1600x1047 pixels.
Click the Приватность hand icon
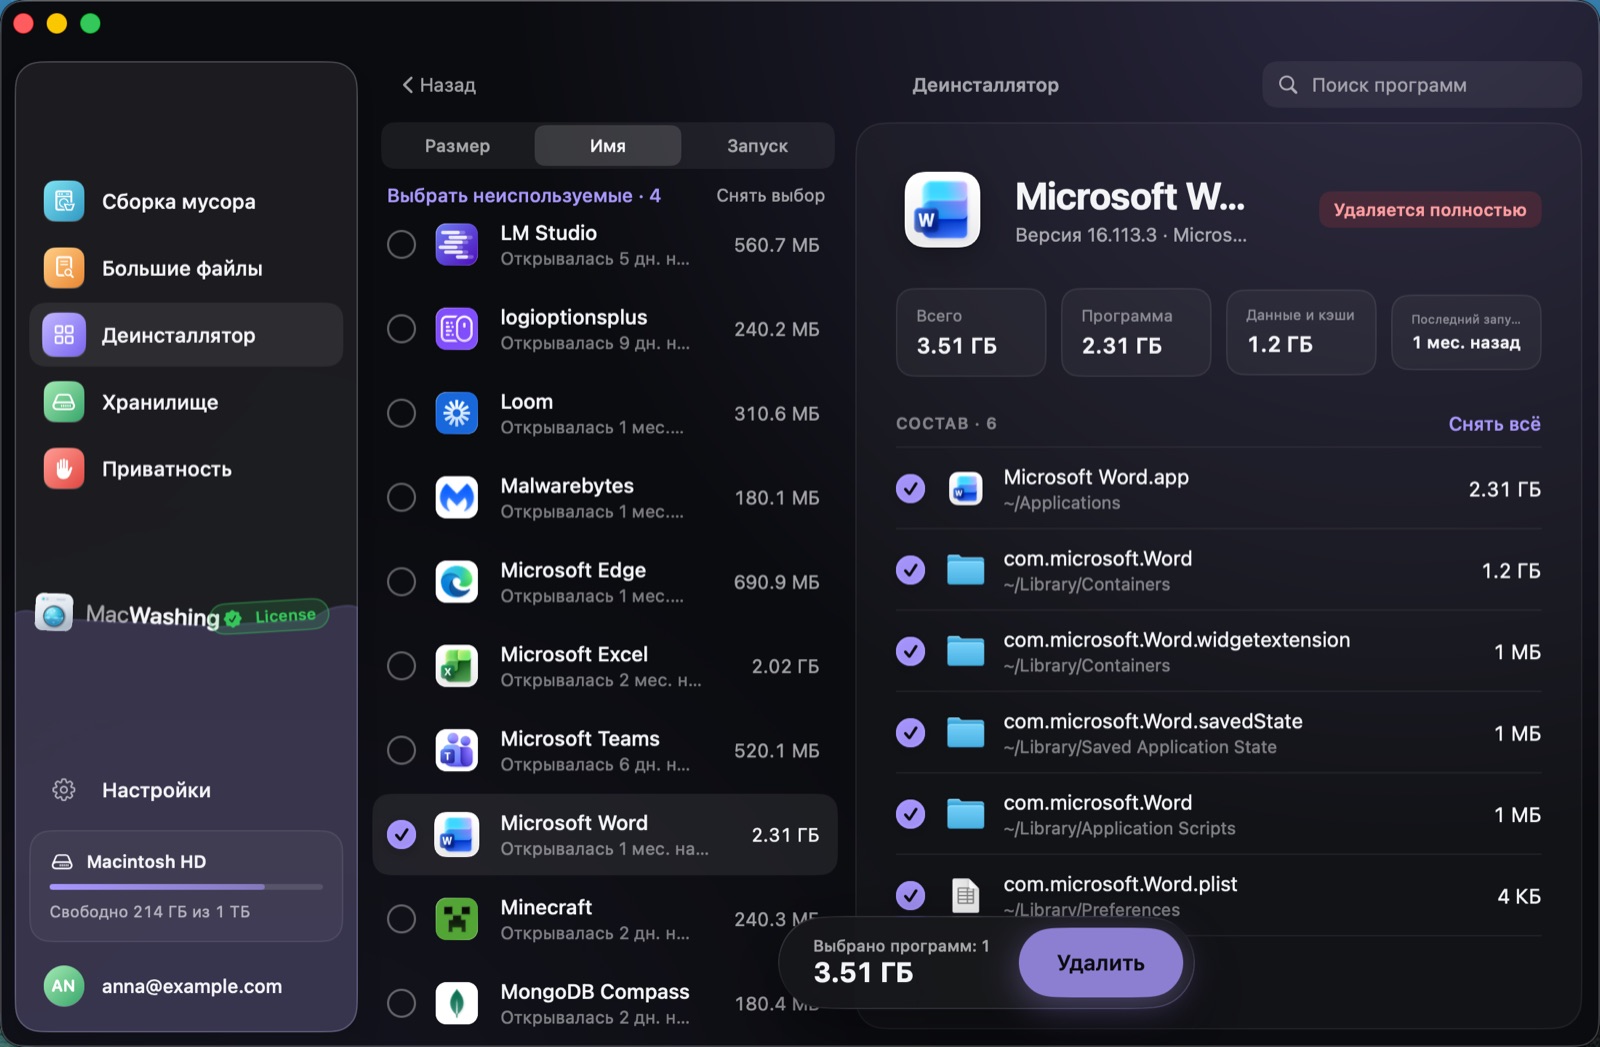64,469
